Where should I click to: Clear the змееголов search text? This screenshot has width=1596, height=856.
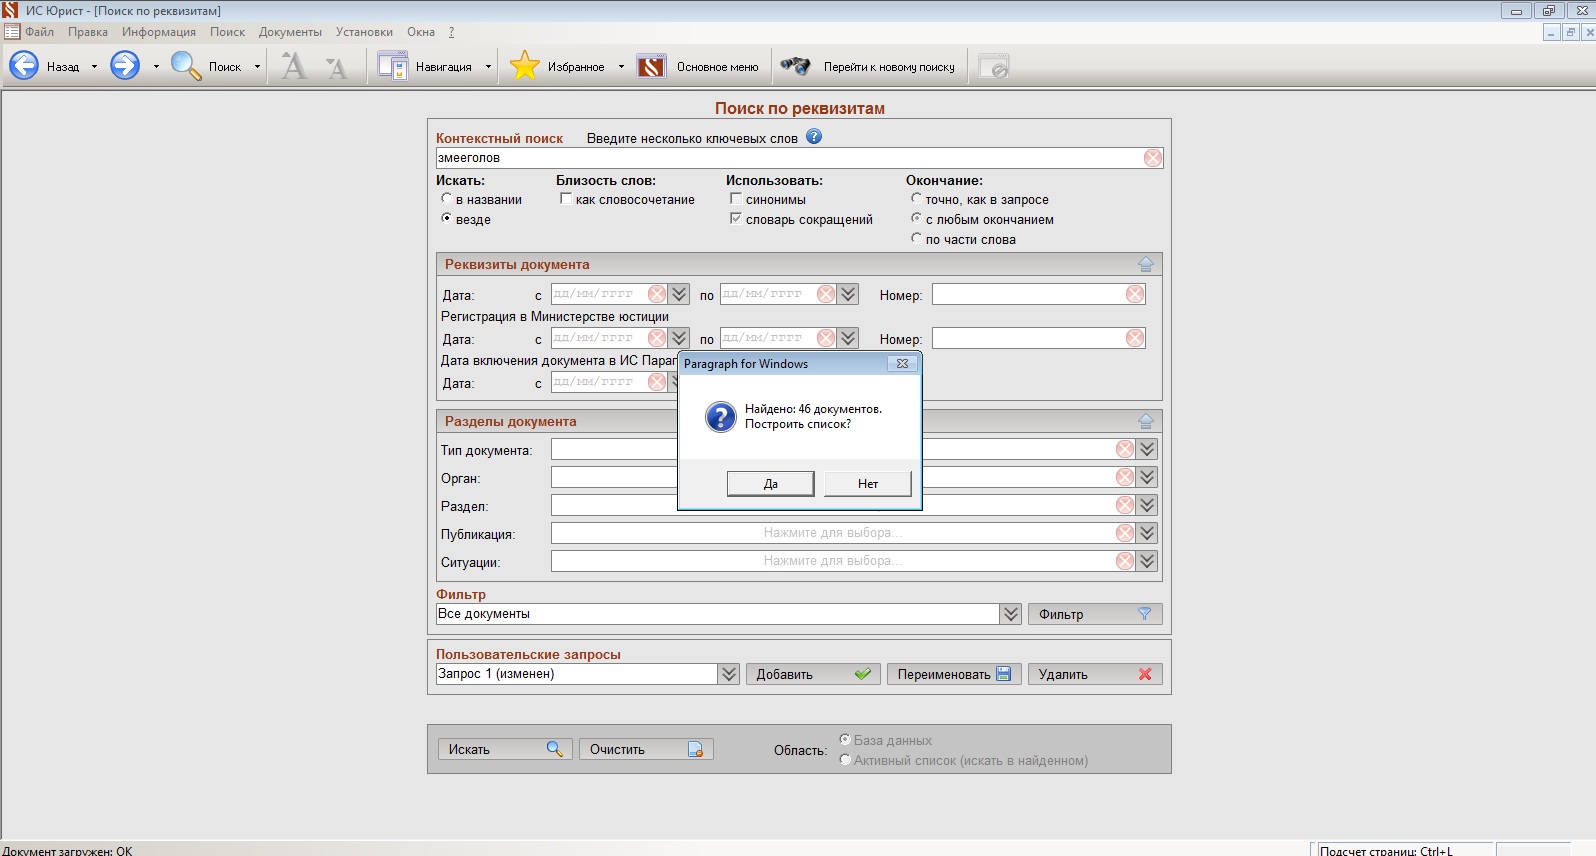pos(1153,158)
